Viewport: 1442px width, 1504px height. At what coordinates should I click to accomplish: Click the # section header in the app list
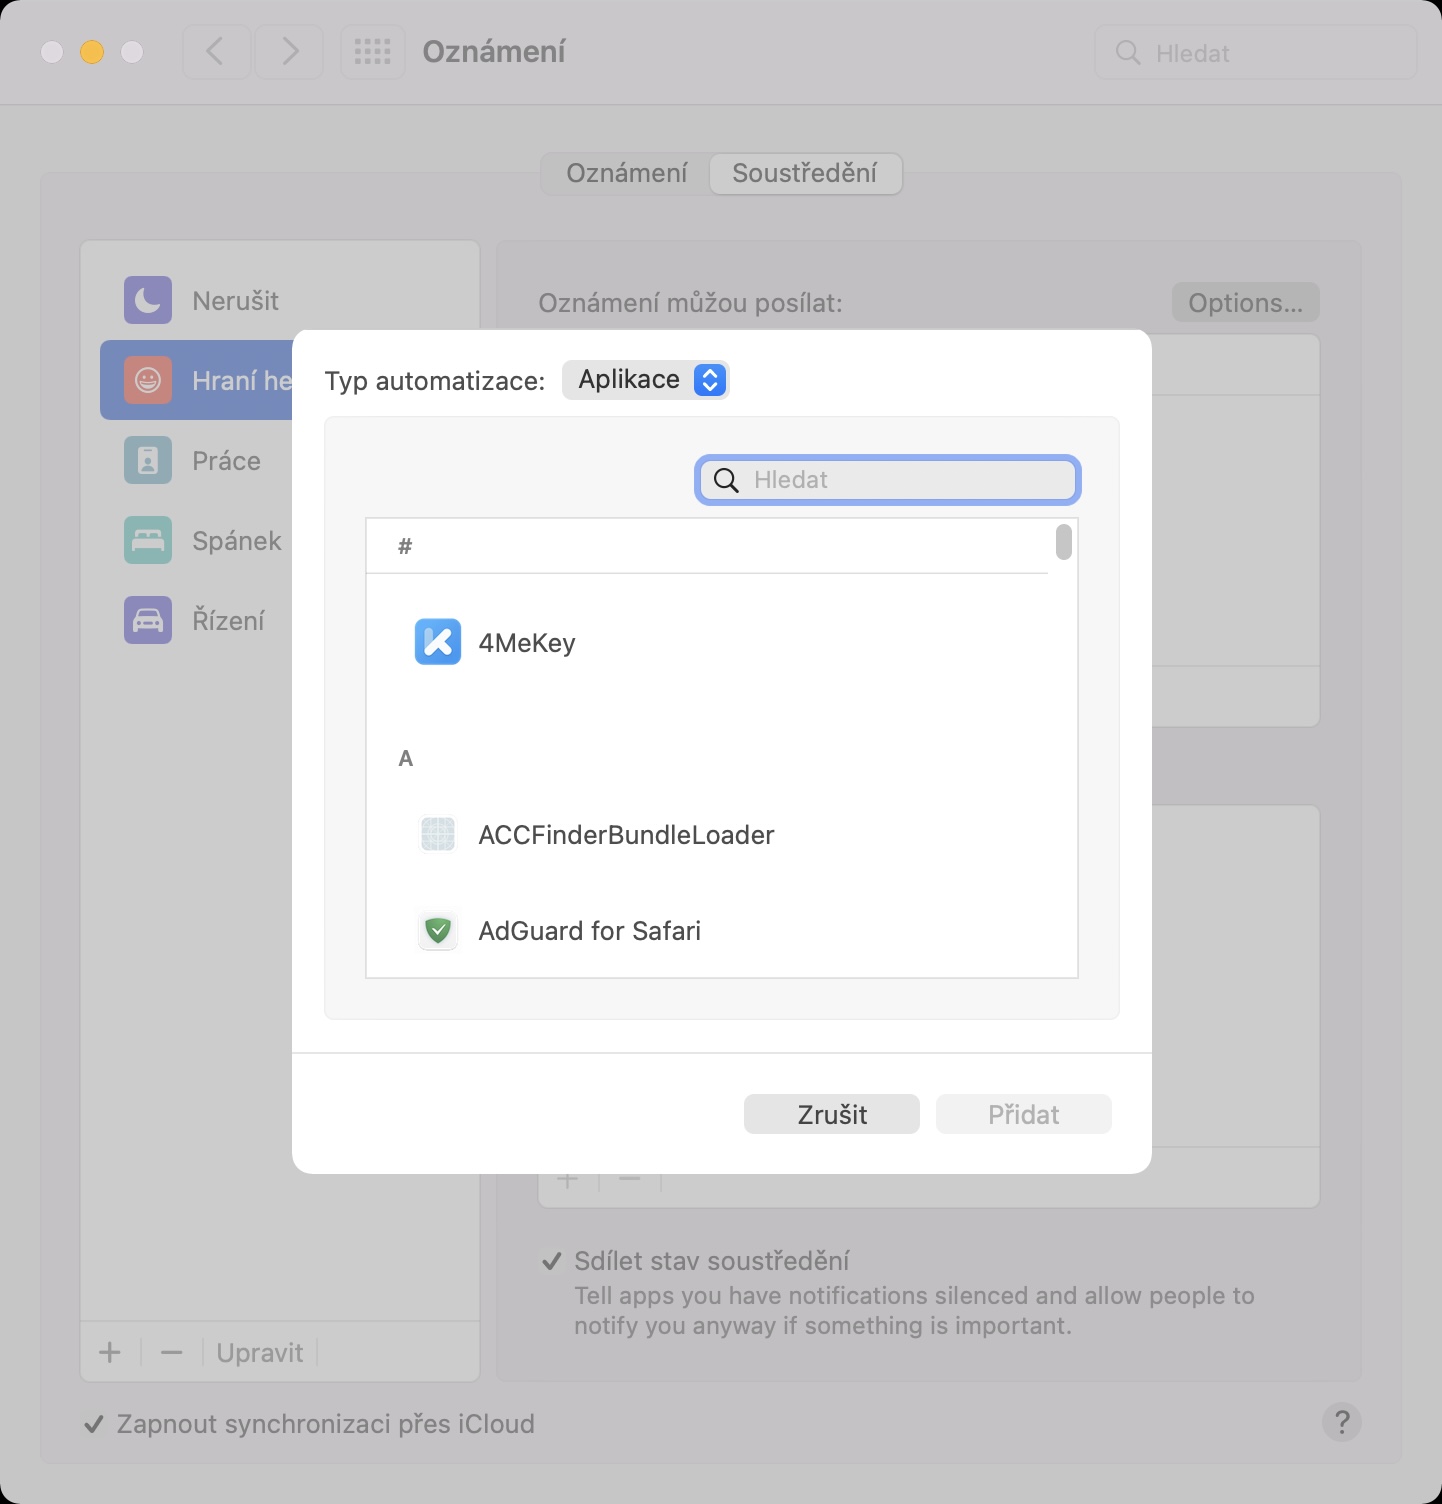[405, 546]
